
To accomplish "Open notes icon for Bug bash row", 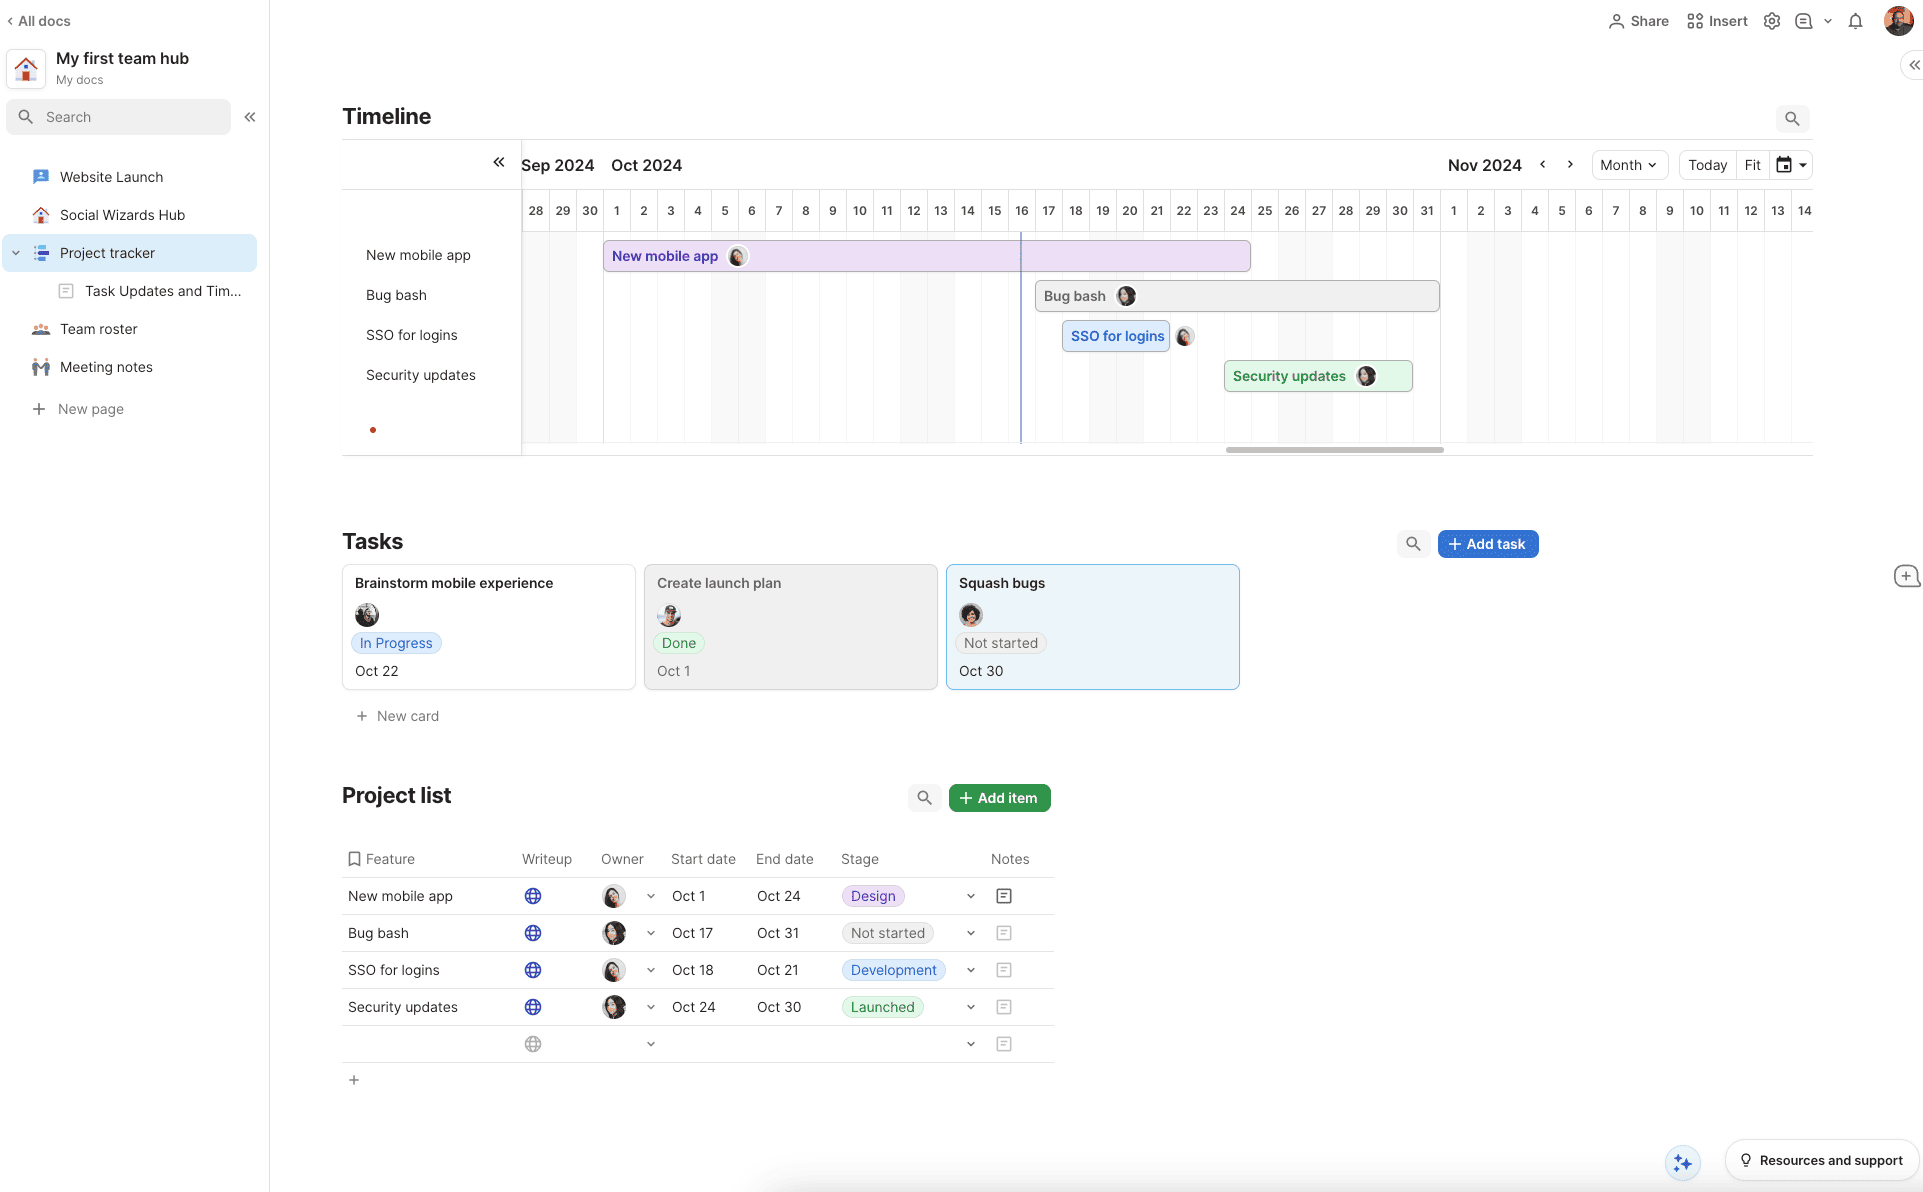I will 1004,933.
